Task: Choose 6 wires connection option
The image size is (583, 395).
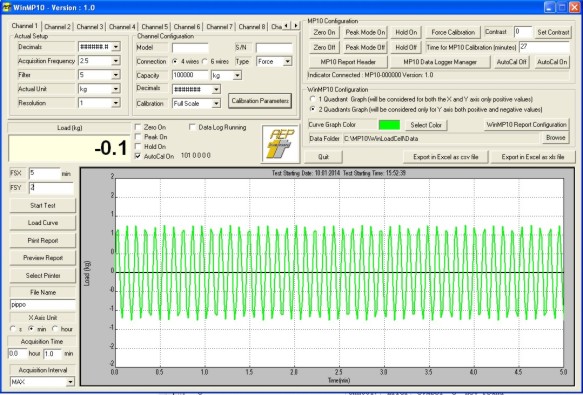Action: pyautogui.click(x=205, y=61)
